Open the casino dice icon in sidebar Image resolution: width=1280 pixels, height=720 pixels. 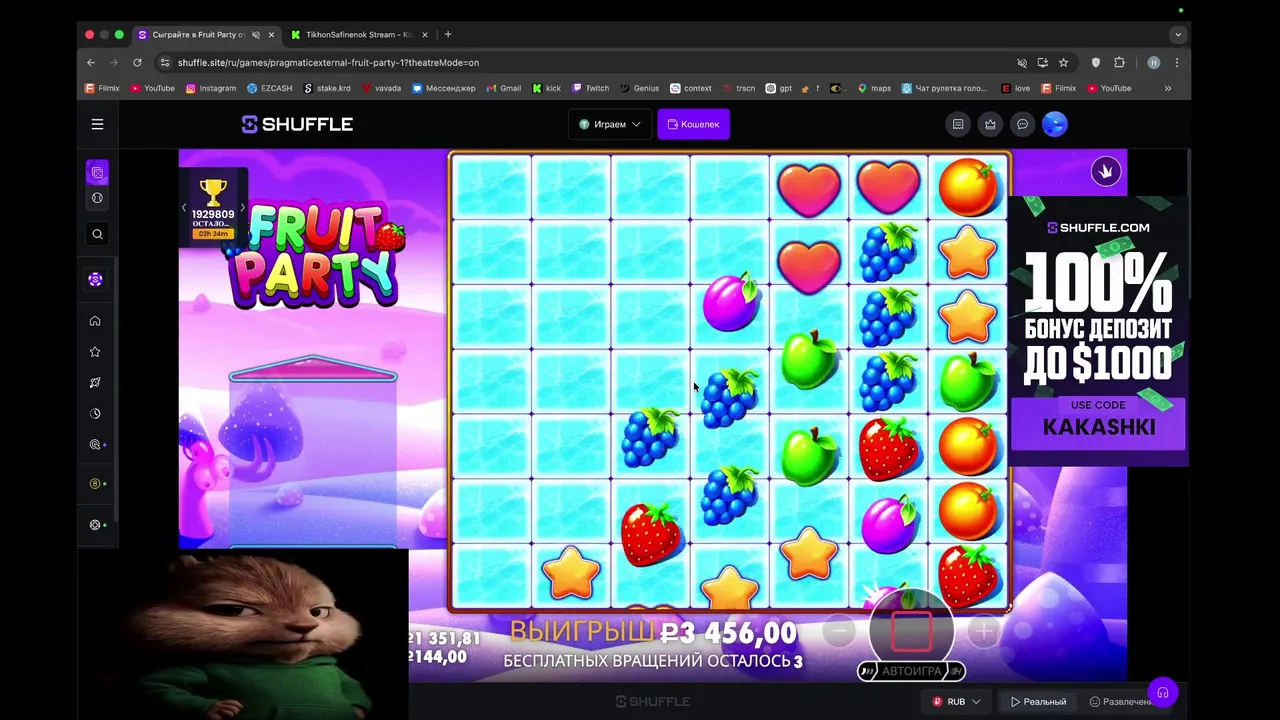click(x=97, y=173)
